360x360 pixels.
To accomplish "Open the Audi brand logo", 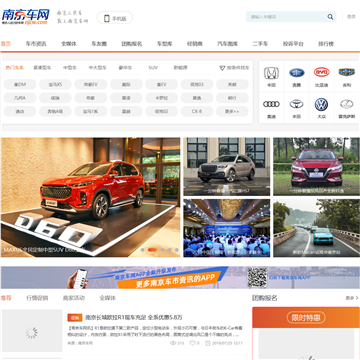I will [271, 104].
